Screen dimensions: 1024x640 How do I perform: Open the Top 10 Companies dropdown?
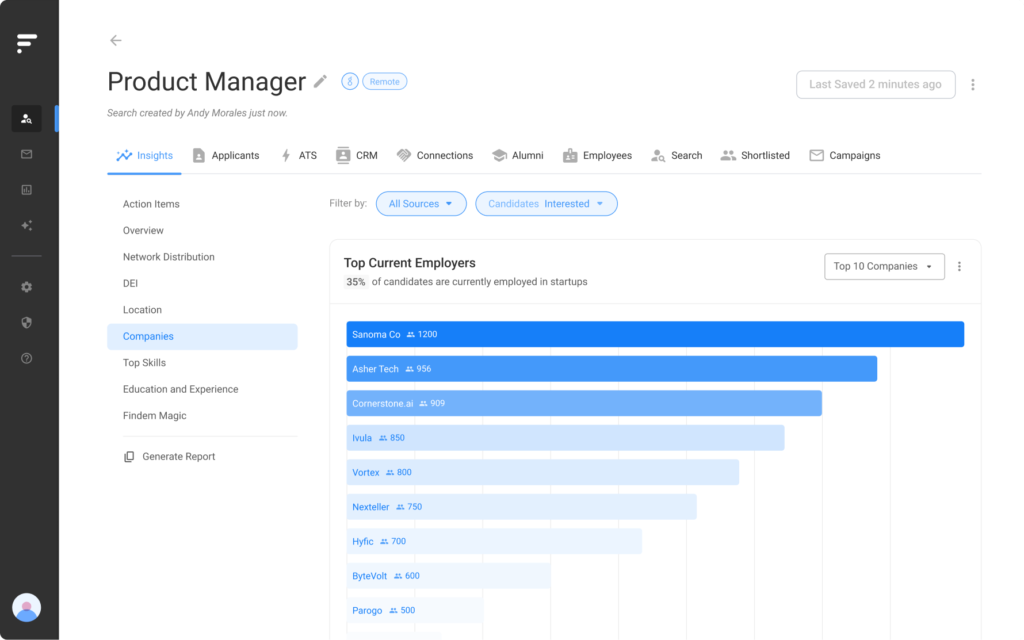(884, 266)
